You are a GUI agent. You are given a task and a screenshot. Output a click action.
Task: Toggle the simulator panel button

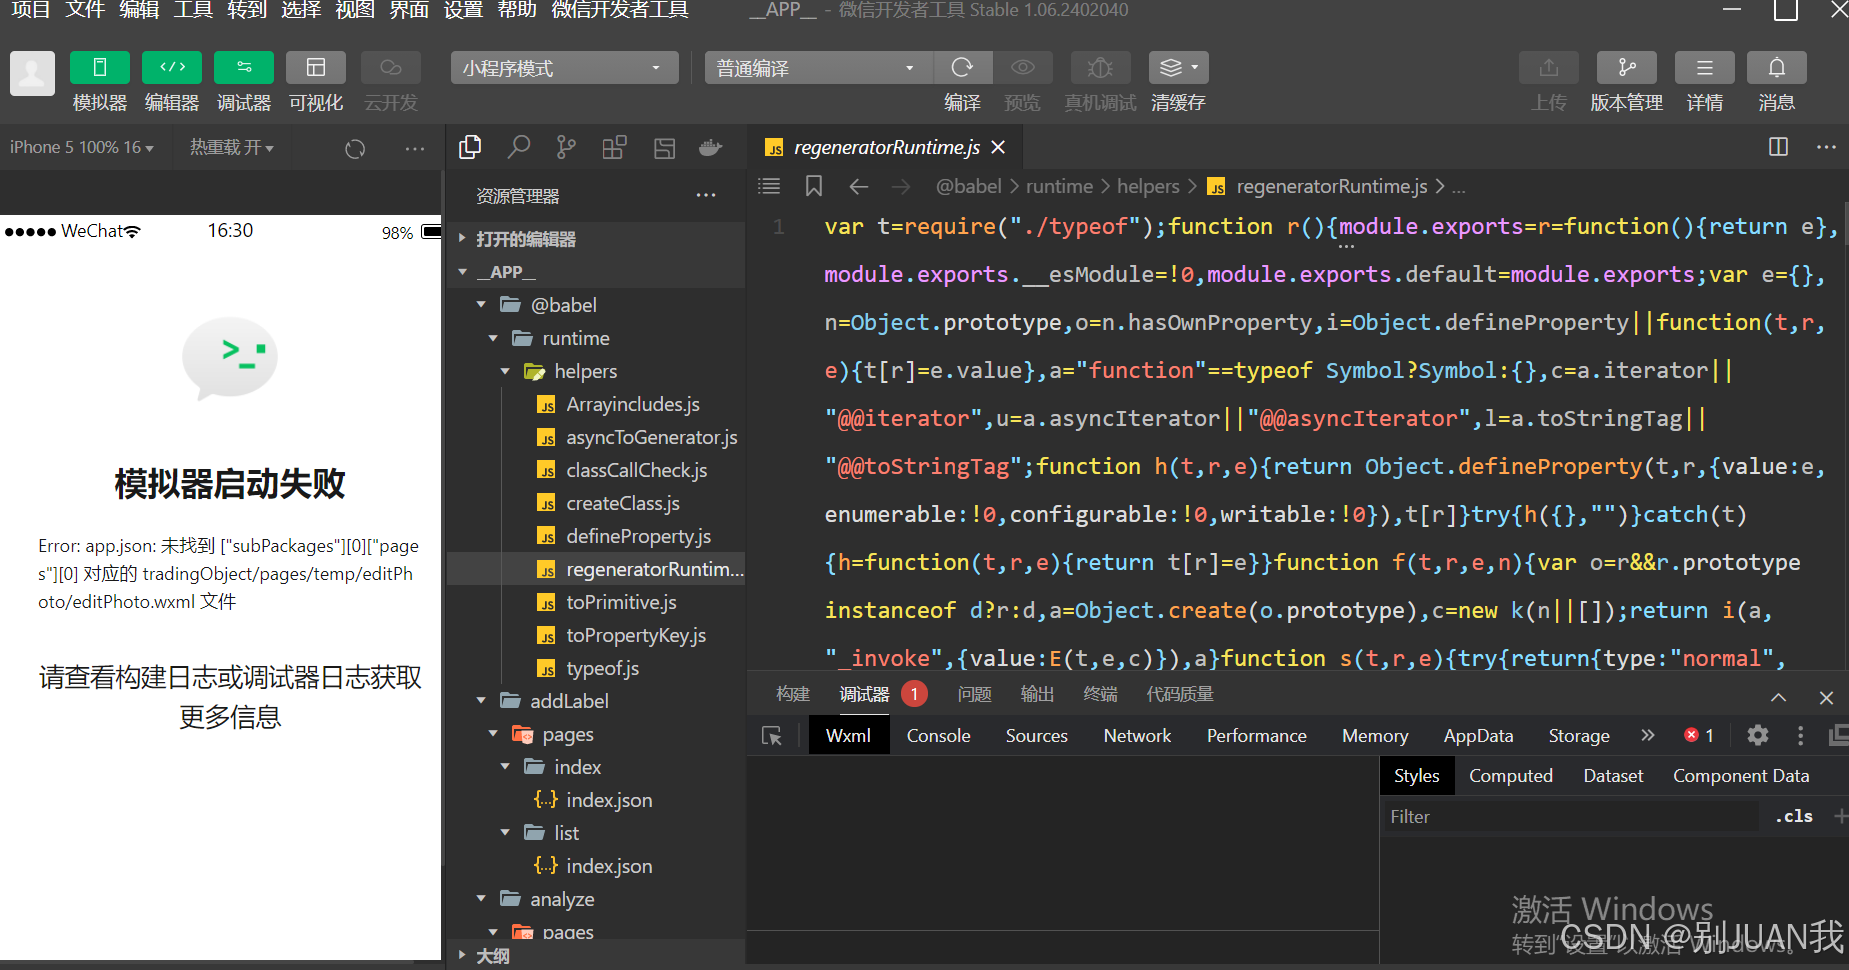(99, 68)
